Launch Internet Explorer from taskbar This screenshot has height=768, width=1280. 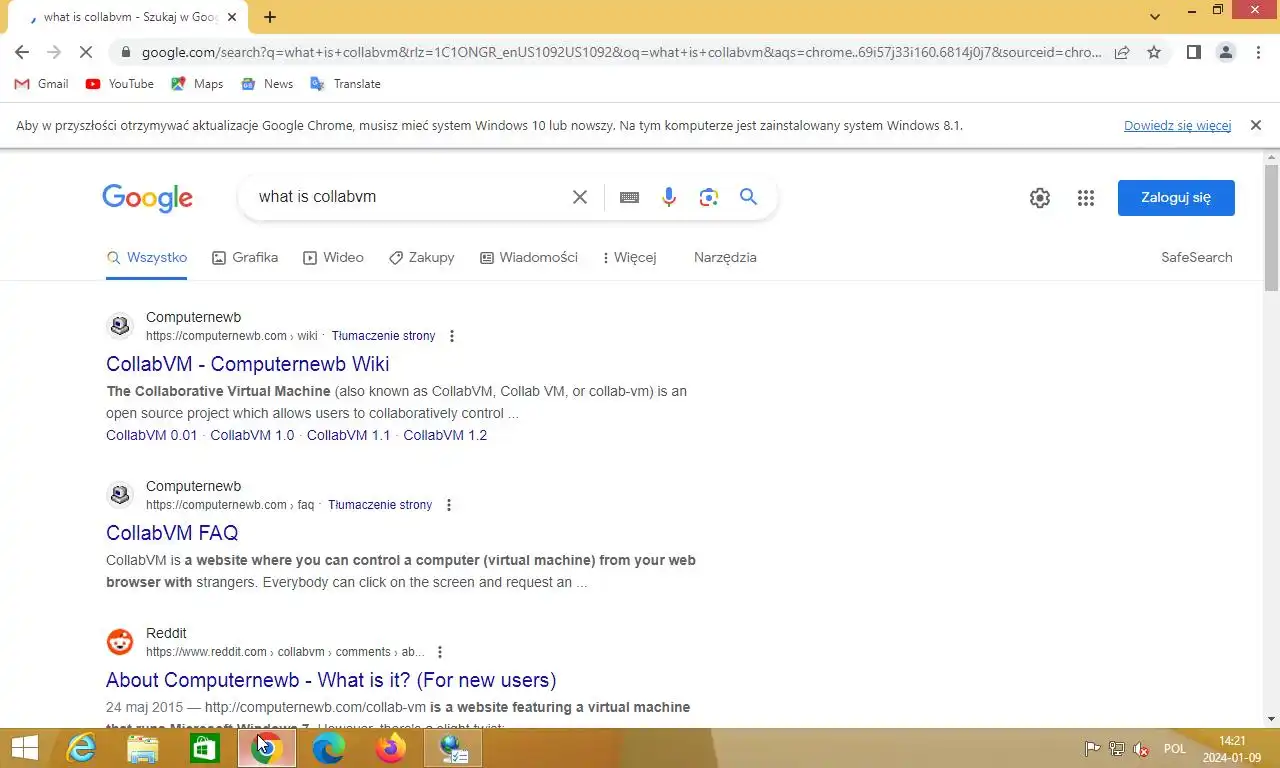point(81,748)
